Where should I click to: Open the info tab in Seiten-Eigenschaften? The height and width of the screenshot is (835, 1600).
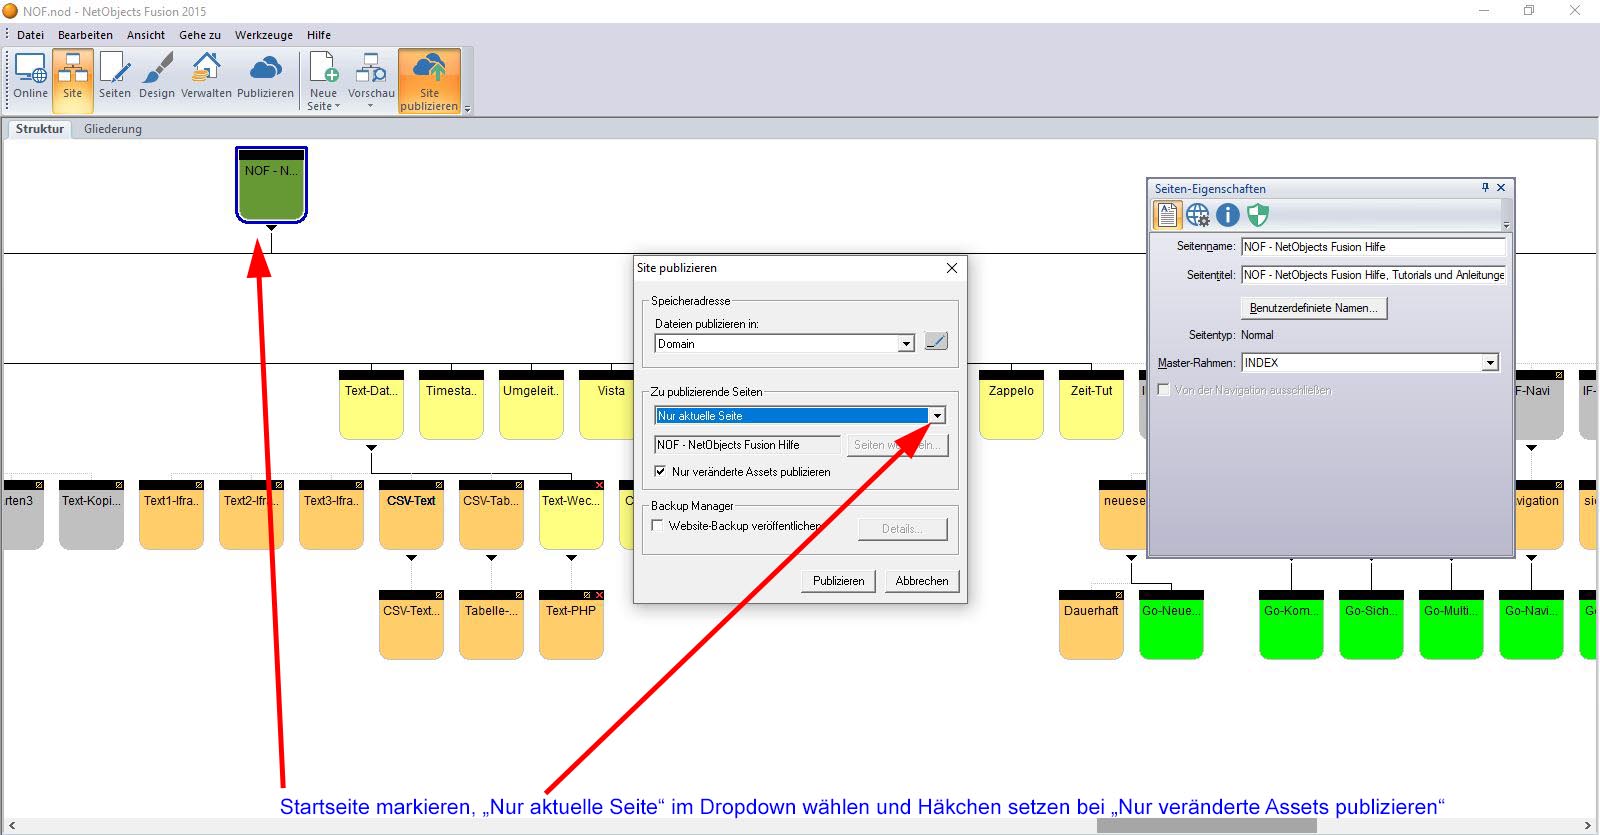tap(1228, 215)
